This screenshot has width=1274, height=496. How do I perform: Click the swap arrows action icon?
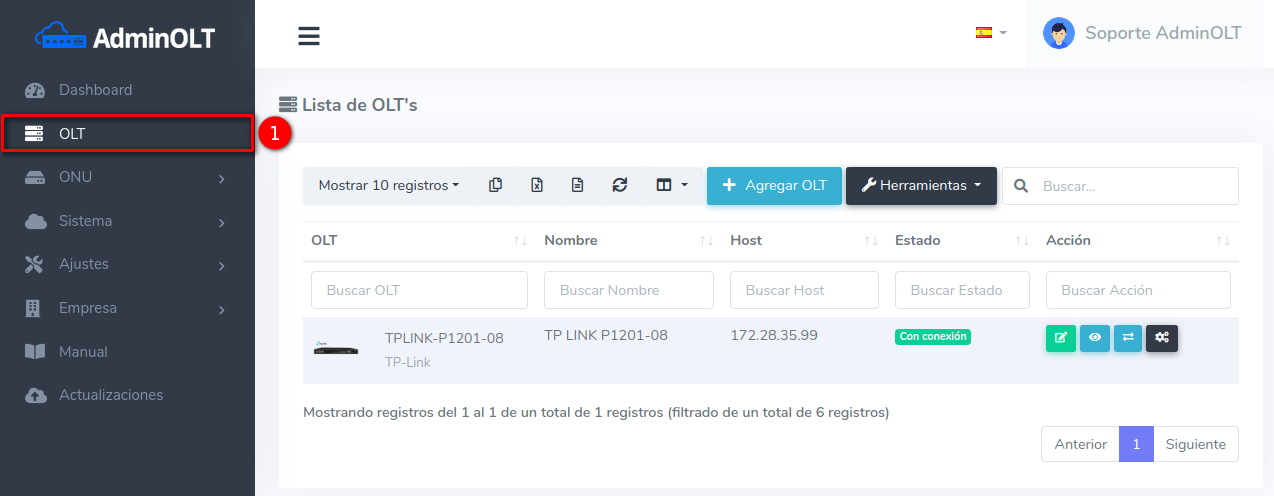point(1128,338)
